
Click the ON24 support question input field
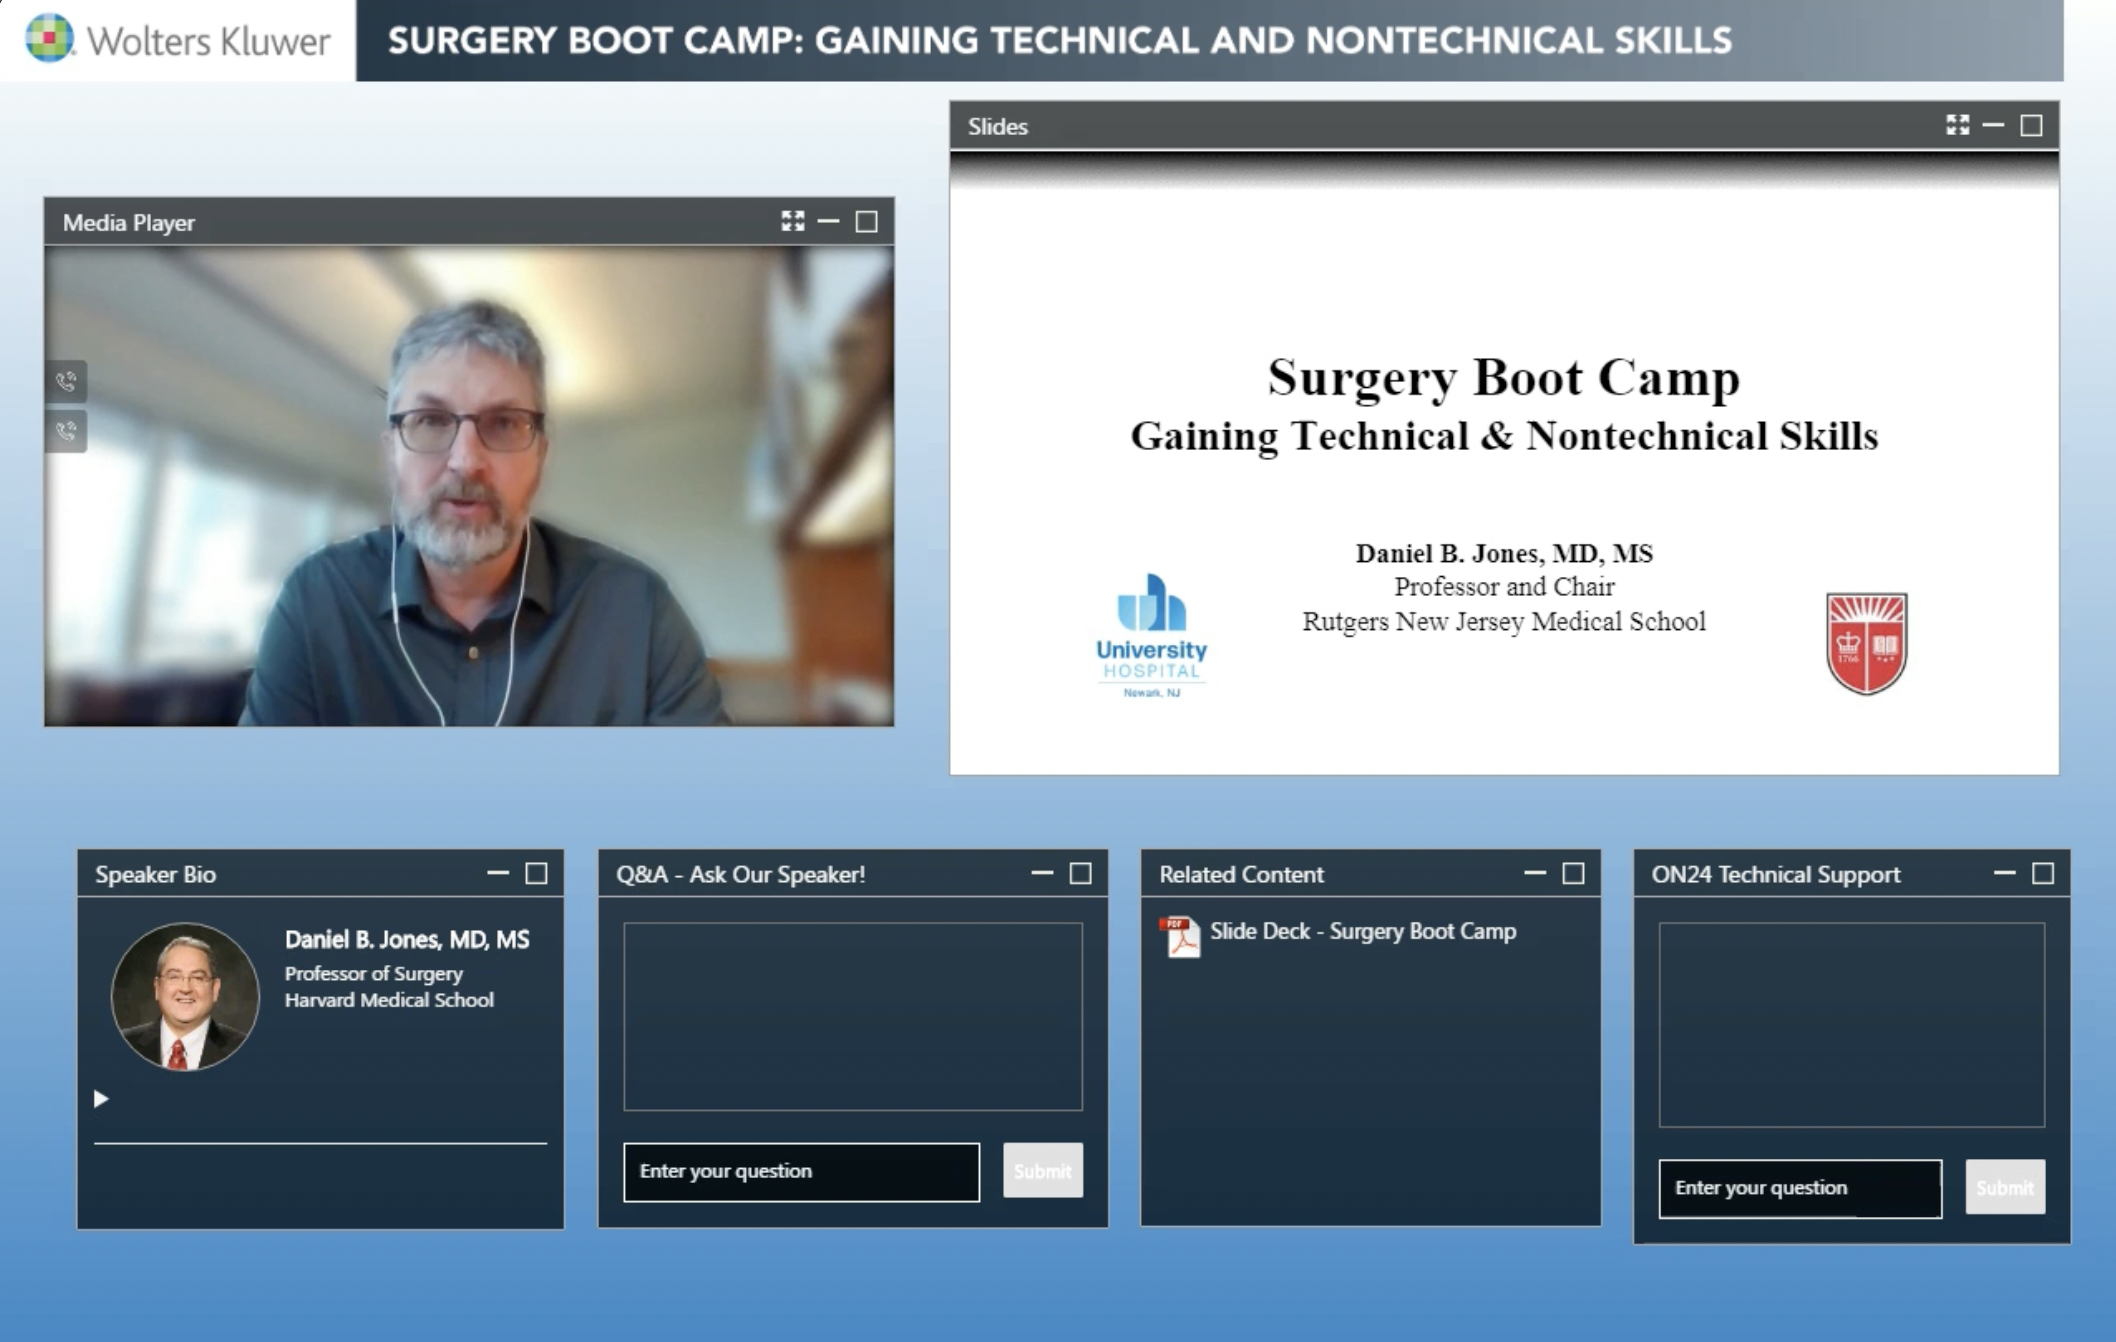click(1799, 1188)
